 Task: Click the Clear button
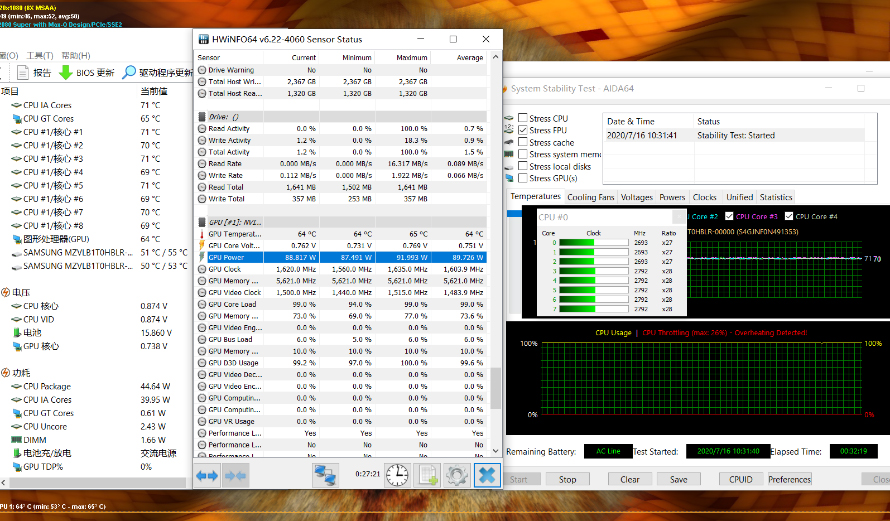[x=630, y=480]
